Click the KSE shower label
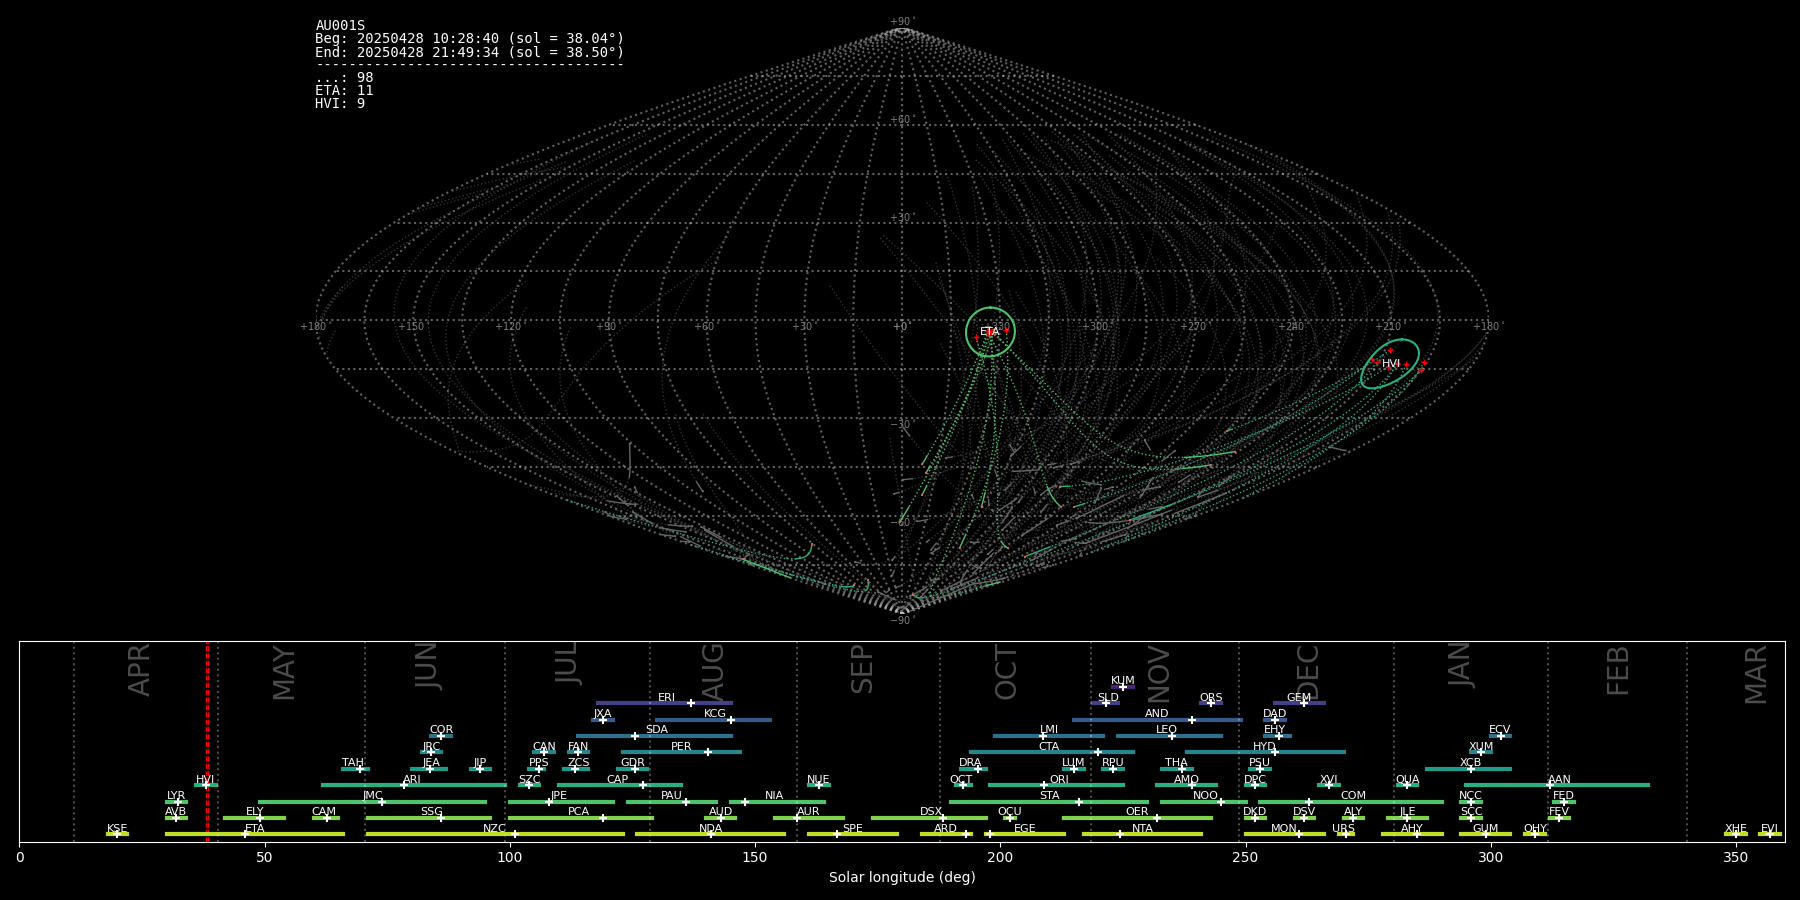The width and height of the screenshot is (1800, 900). pyautogui.click(x=117, y=829)
